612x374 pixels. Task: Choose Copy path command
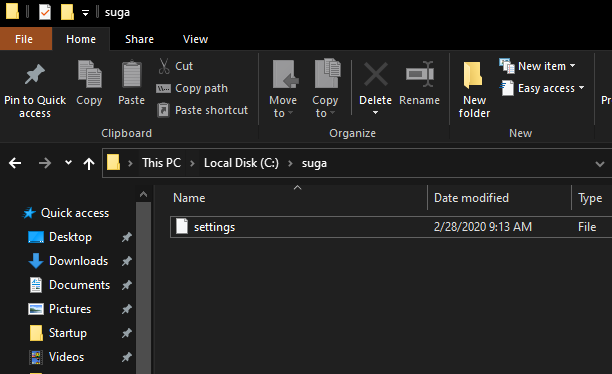pyautogui.click(x=192, y=88)
